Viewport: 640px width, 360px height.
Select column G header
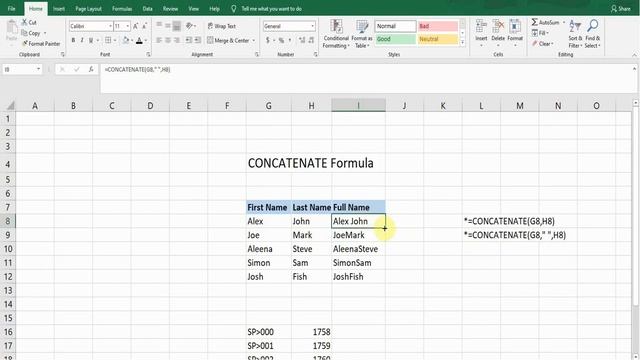click(269, 106)
